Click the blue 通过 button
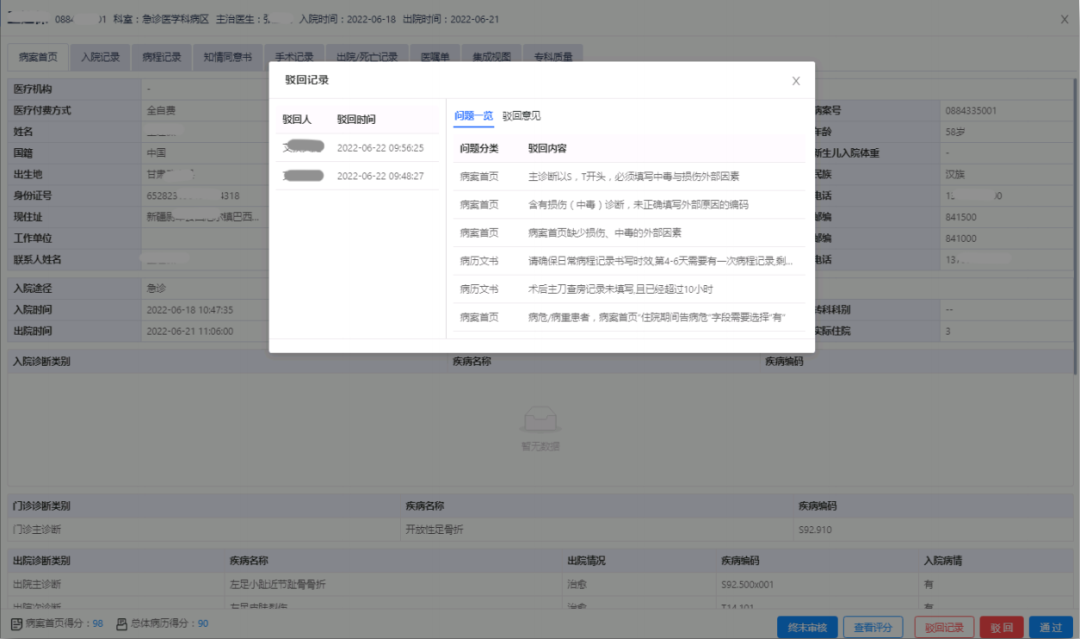Image resolution: width=1080 pixels, height=639 pixels. click(1051, 626)
